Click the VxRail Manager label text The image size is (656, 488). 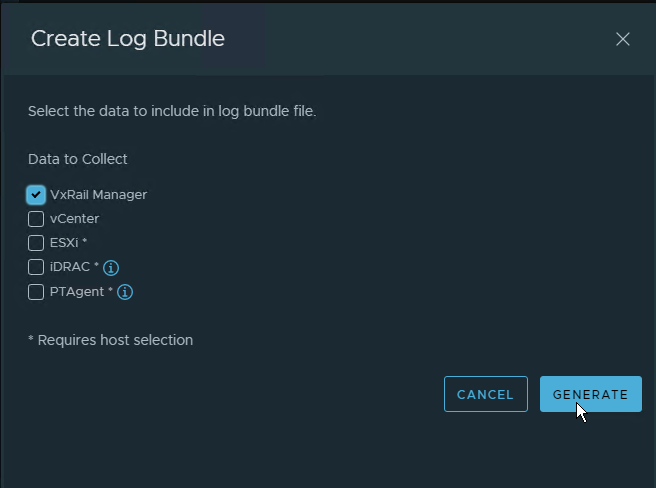pos(98,194)
